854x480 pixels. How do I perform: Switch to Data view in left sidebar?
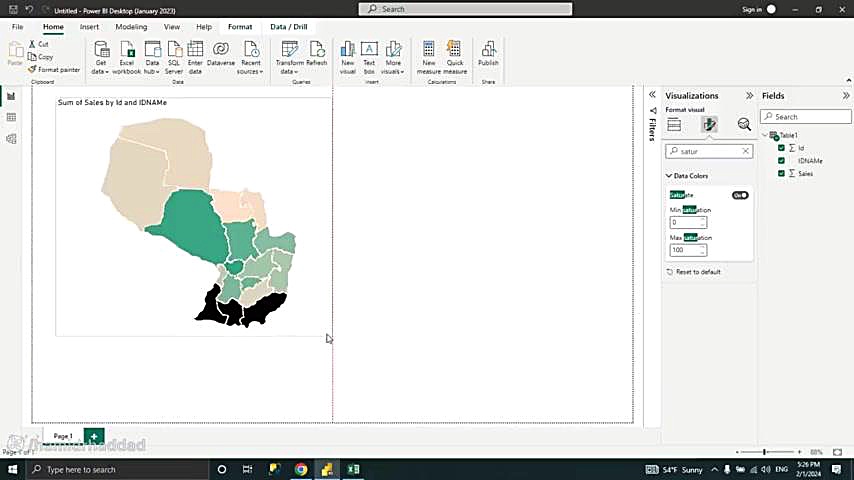tap(11, 118)
